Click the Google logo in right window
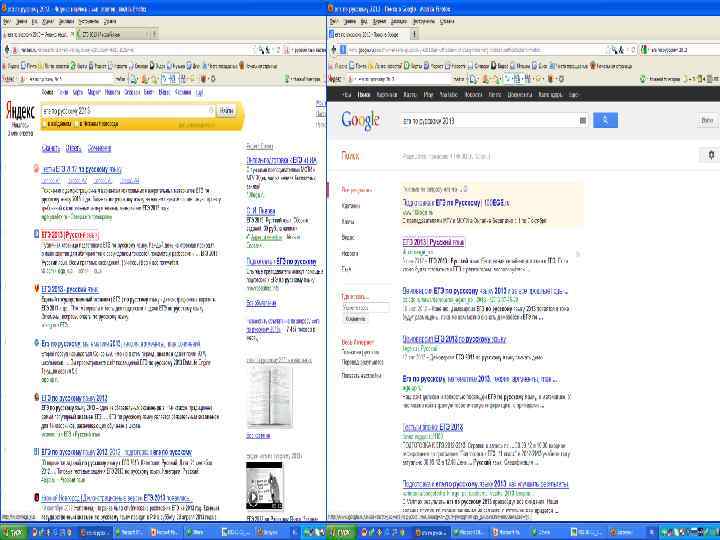Screen dimensions: 720x540 (x=360, y=120)
